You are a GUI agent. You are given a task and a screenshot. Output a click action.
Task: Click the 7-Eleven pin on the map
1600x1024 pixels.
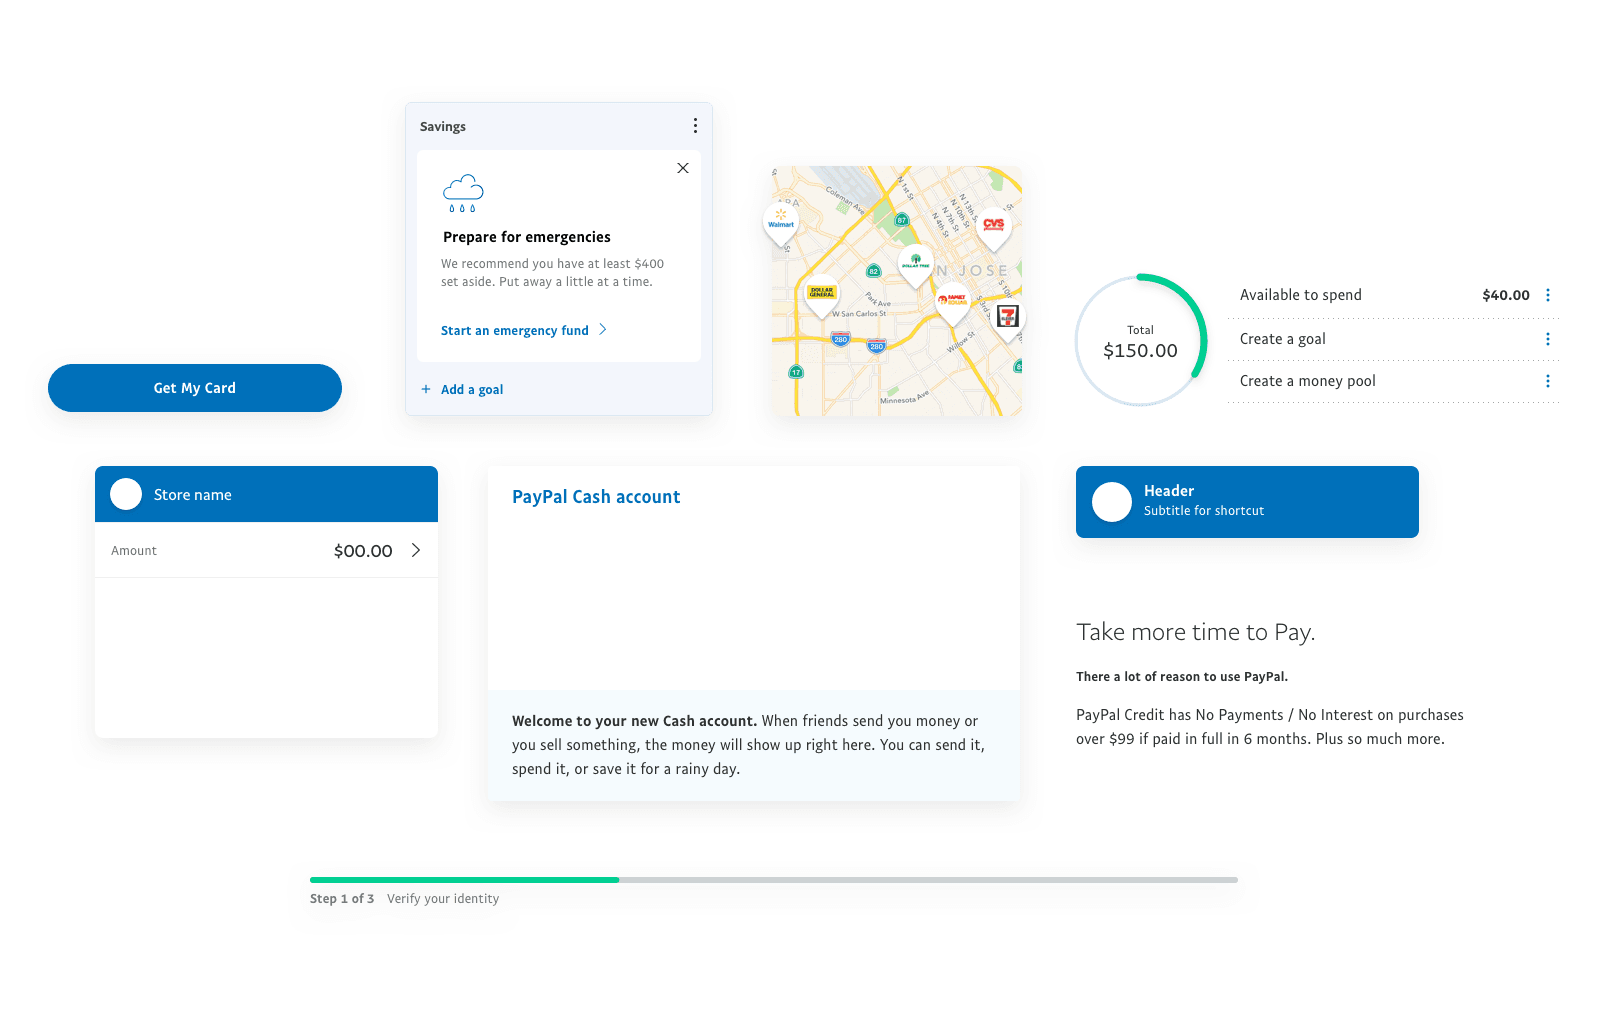pos(1010,316)
